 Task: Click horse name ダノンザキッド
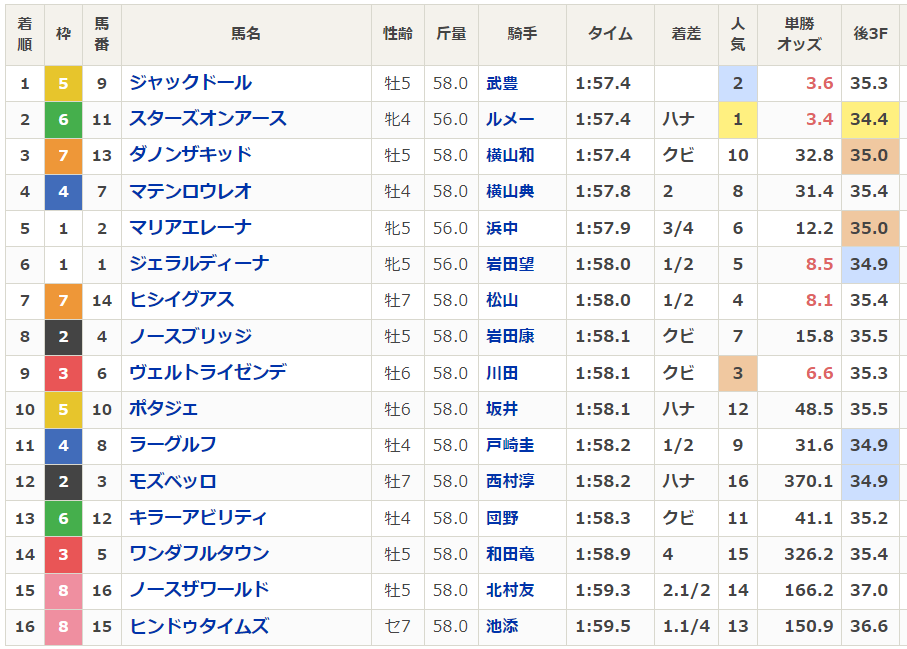click(190, 155)
